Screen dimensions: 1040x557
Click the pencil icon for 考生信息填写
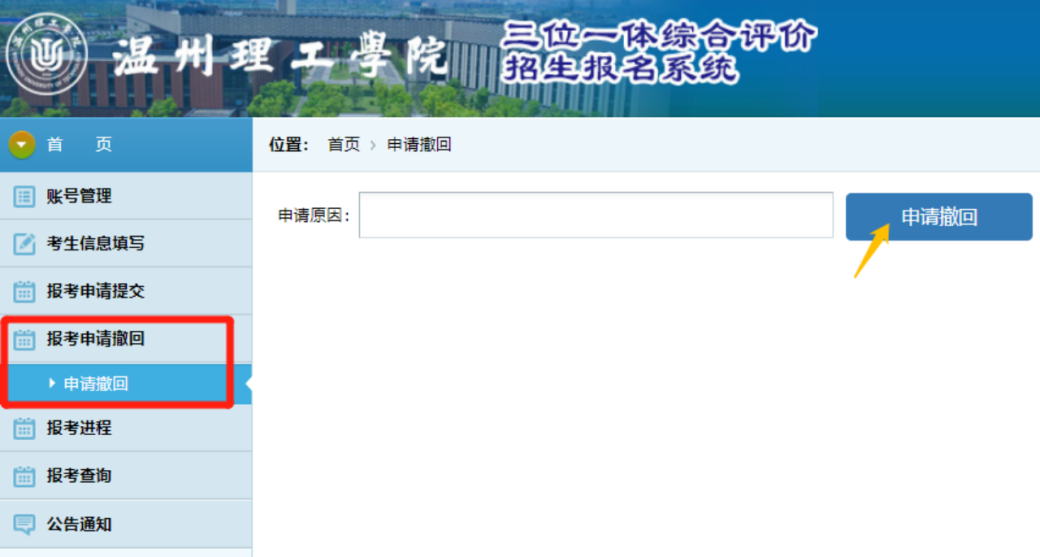[x=24, y=244]
